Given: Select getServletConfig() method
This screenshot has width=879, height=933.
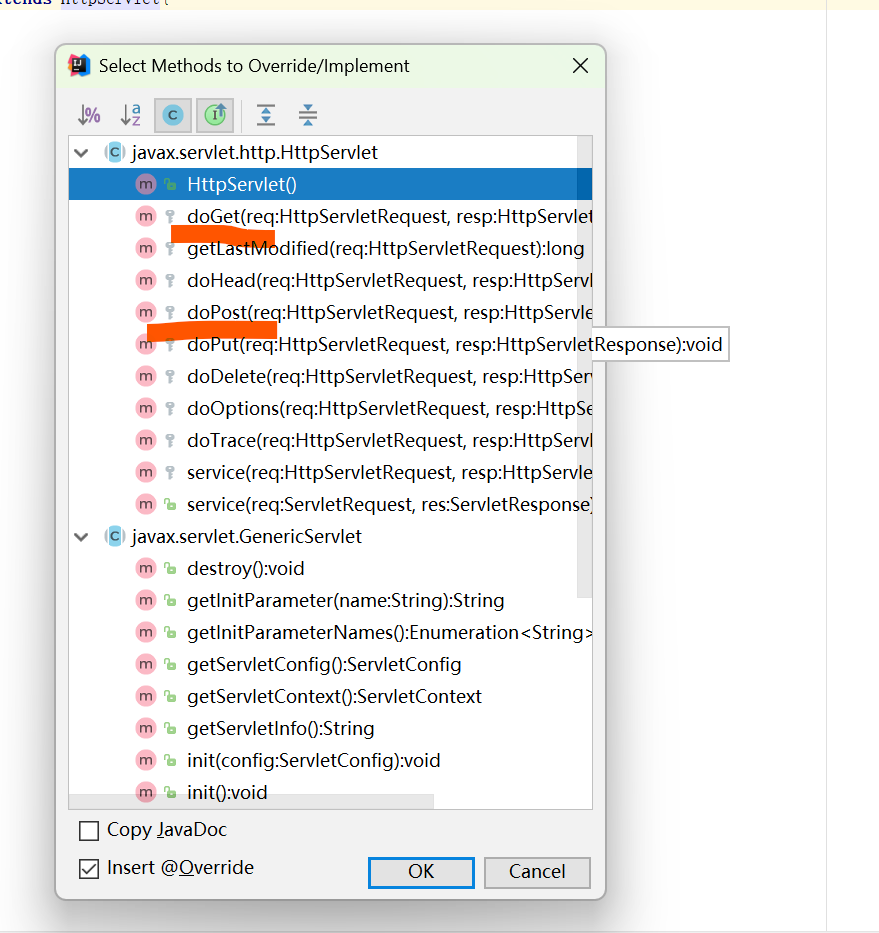Looking at the screenshot, I should pos(330,665).
